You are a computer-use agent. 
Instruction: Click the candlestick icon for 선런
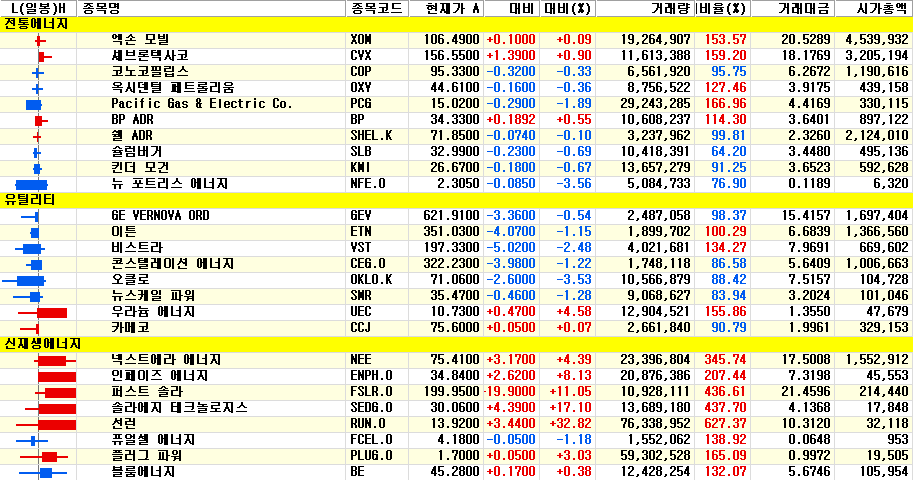(47, 425)
